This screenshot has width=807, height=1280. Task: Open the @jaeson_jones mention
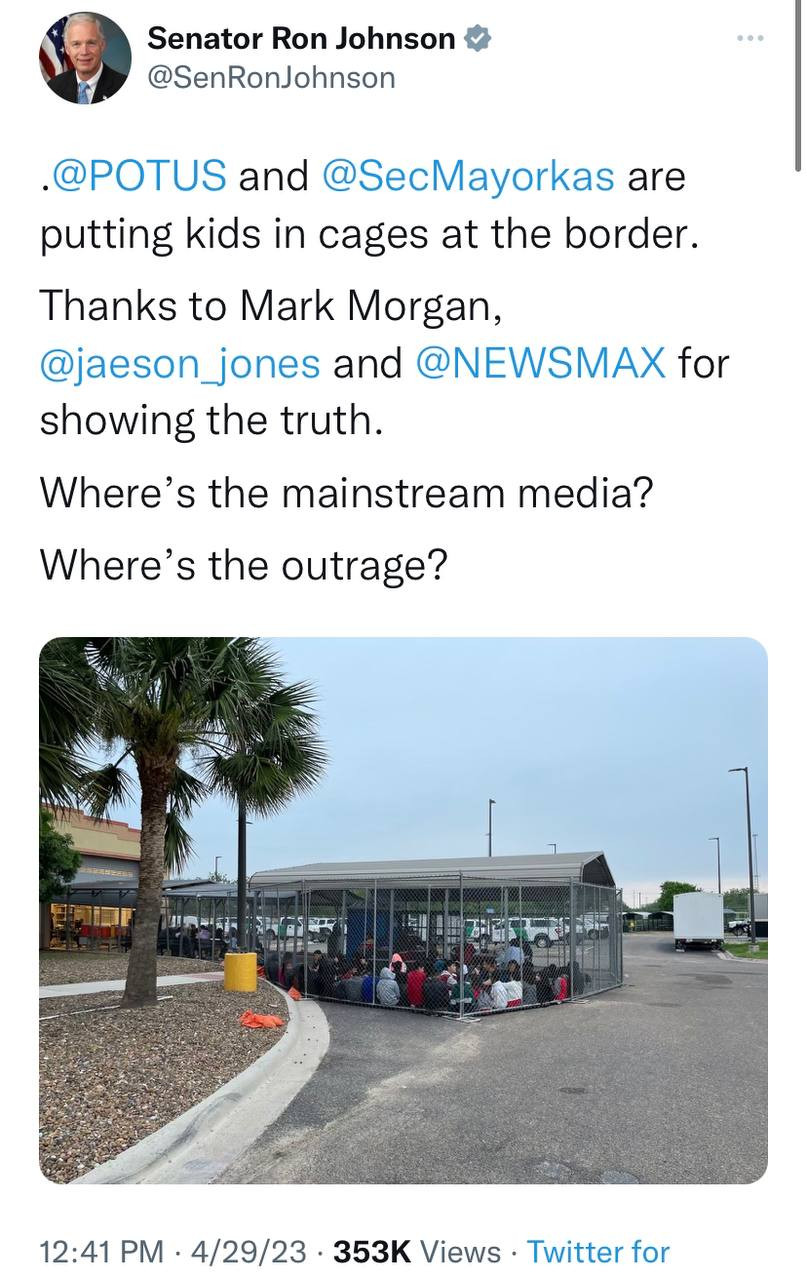tap(180, 363)
